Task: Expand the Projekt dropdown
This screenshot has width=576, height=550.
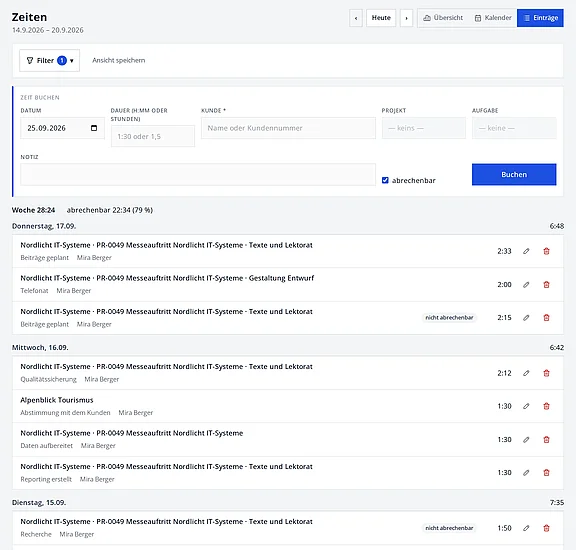Action: (424, 128)
